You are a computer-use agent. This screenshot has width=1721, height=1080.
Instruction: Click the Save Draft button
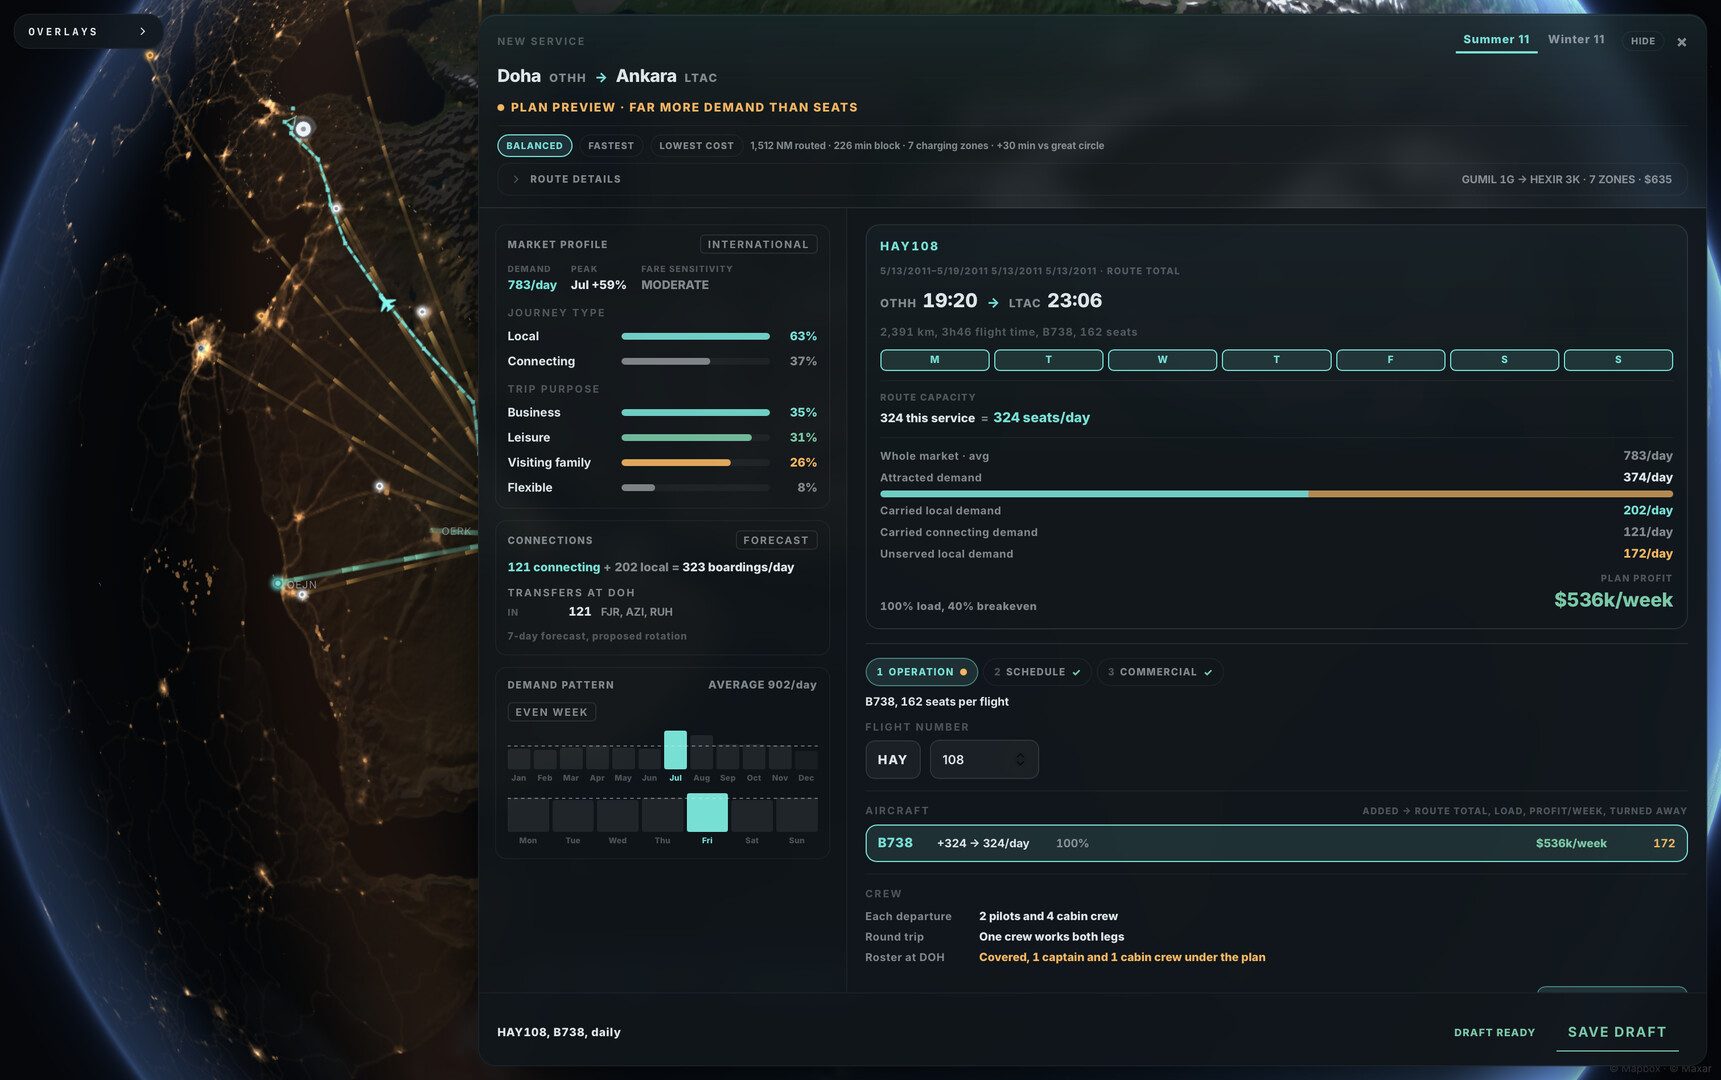point(1617,1032)
